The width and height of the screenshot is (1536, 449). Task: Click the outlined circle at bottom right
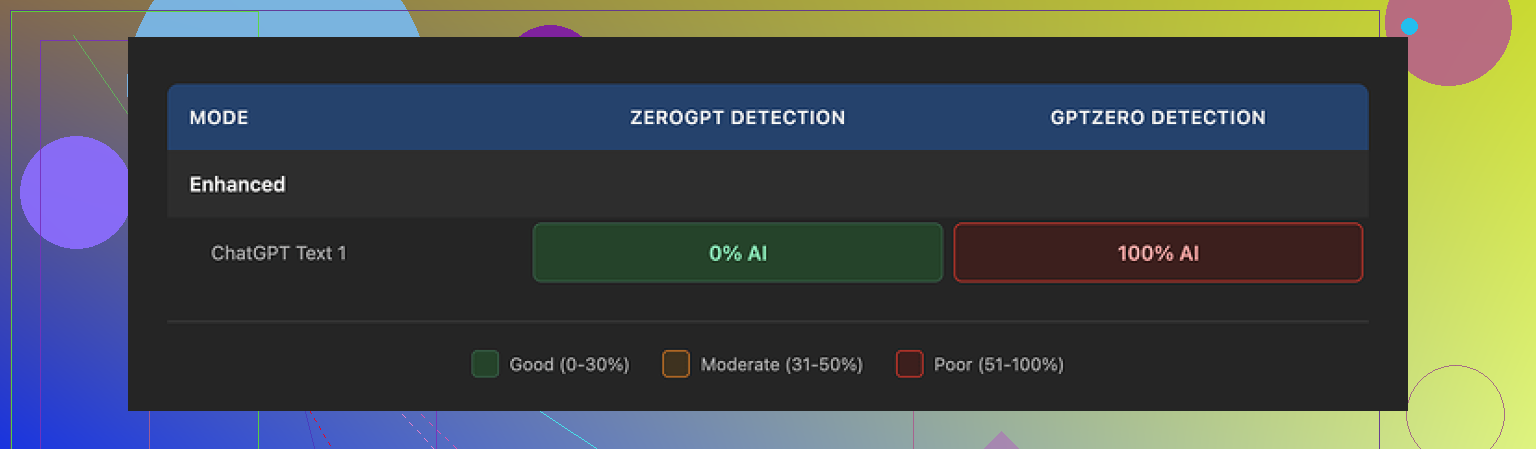coord(1455,412)
